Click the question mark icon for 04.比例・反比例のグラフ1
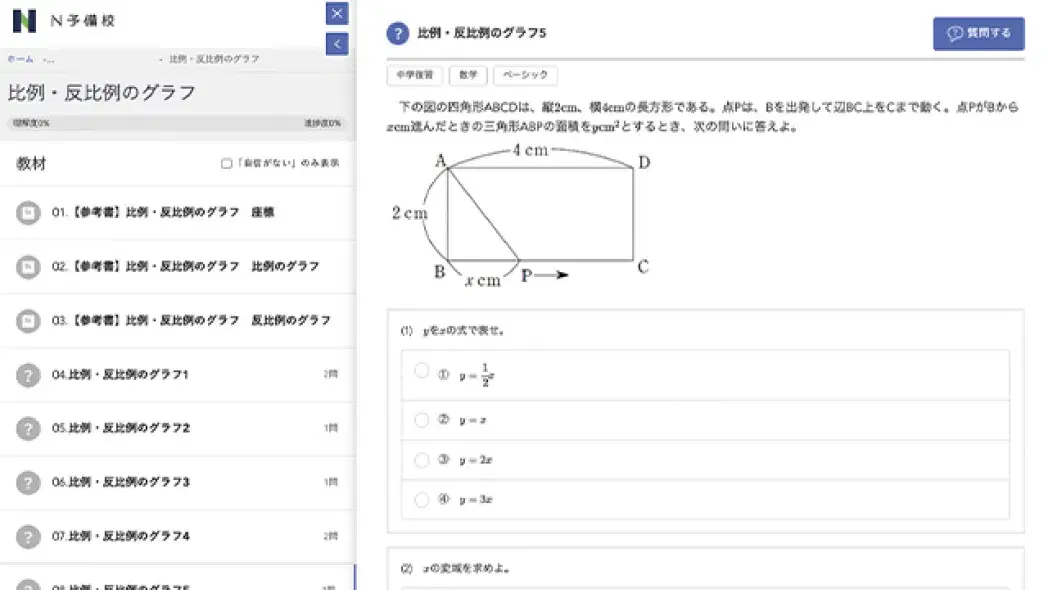 pos(27,374)
